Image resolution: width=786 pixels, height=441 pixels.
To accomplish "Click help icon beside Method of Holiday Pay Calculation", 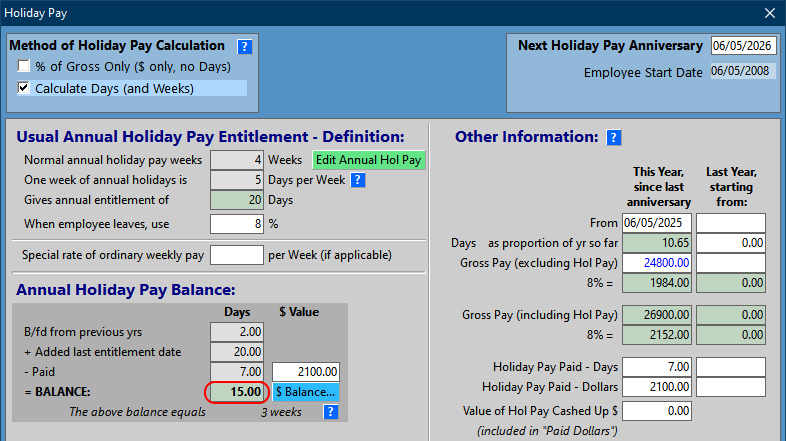I will coord(244,46).
